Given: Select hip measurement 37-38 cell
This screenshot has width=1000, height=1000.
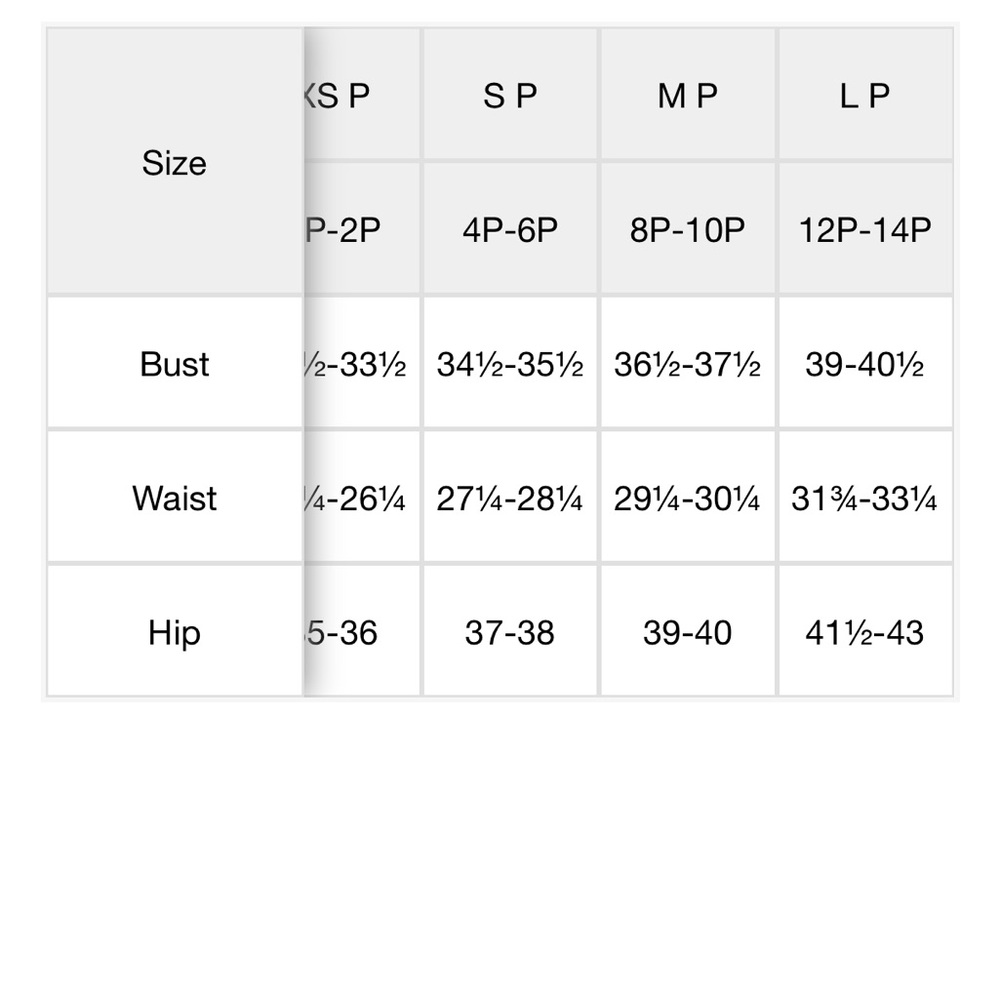Looking at the screenshot, I should [x=510, y=631].
